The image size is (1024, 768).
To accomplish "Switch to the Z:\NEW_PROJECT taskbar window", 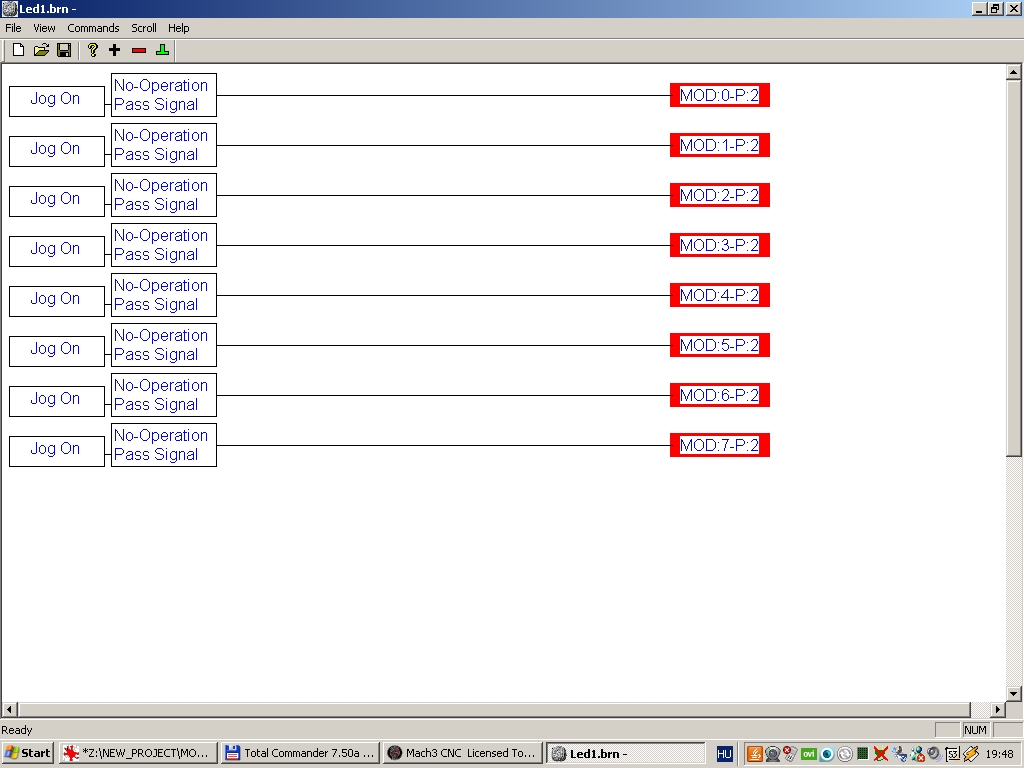I will pos(137,753).
